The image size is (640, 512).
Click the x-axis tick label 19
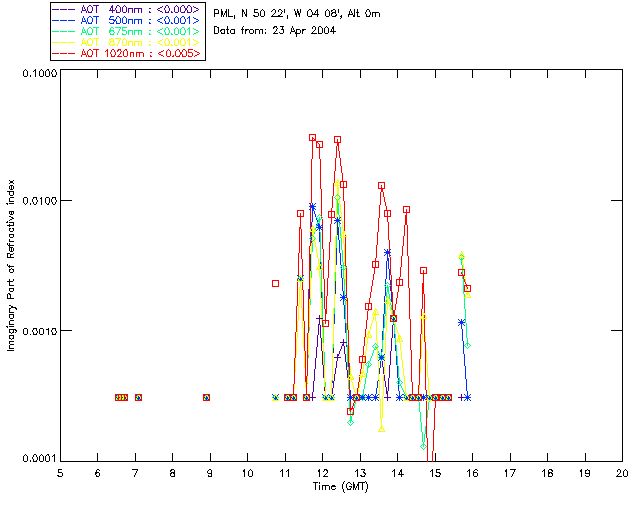point(585,473)
